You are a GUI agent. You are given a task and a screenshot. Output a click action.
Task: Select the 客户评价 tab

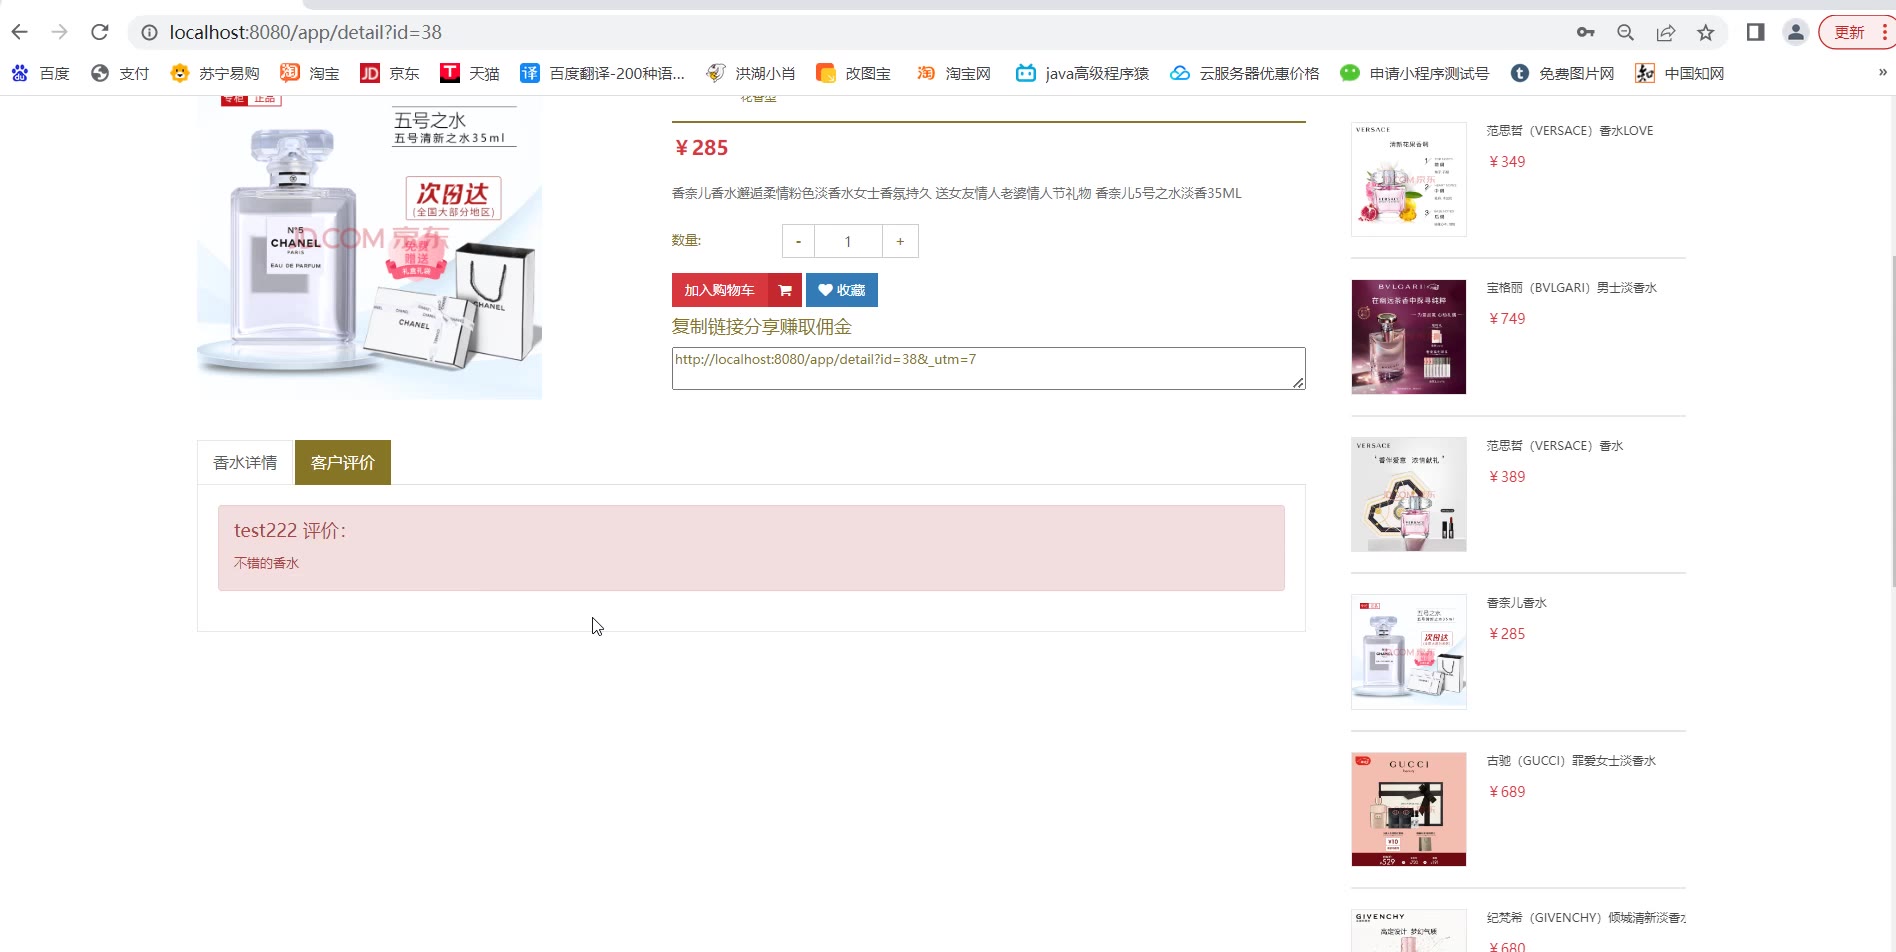(343, 463)
